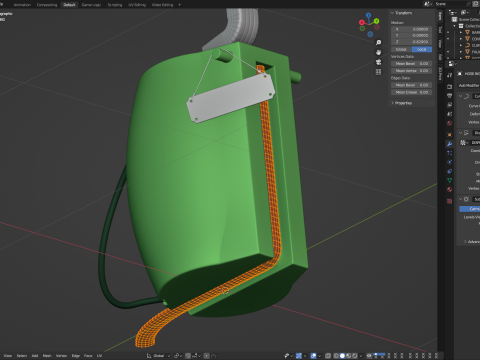This screenshot has height=360, width=480.
Task: Open the sidebar Tool tab
Action: (440, 30)
